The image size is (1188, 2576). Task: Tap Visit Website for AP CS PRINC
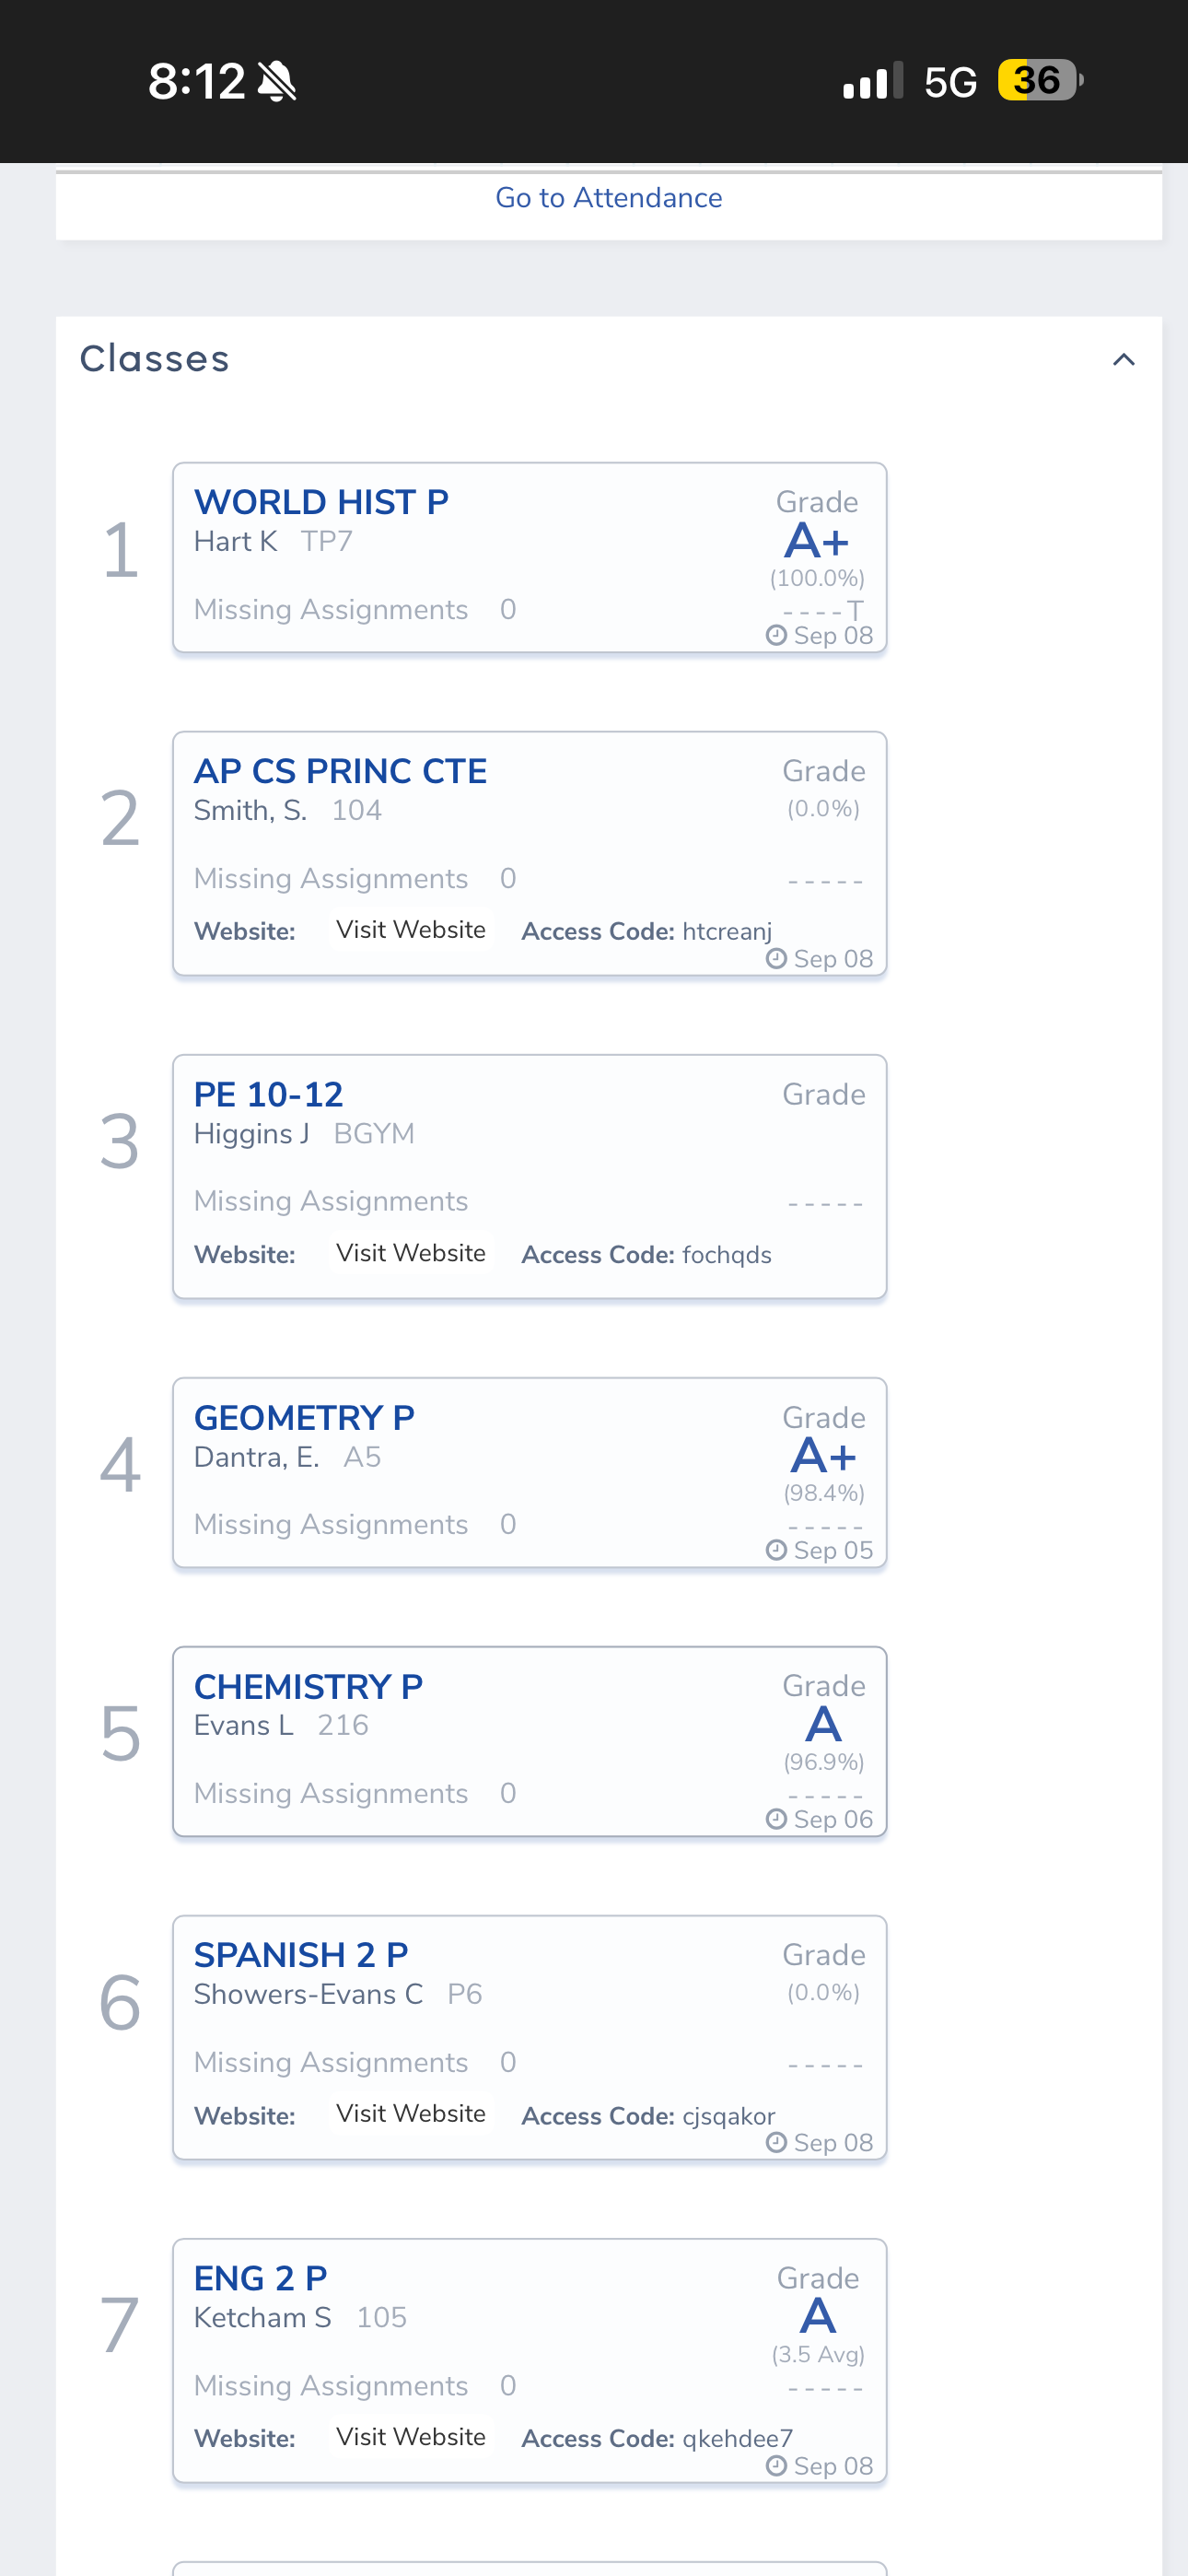[x=410, y=930]
